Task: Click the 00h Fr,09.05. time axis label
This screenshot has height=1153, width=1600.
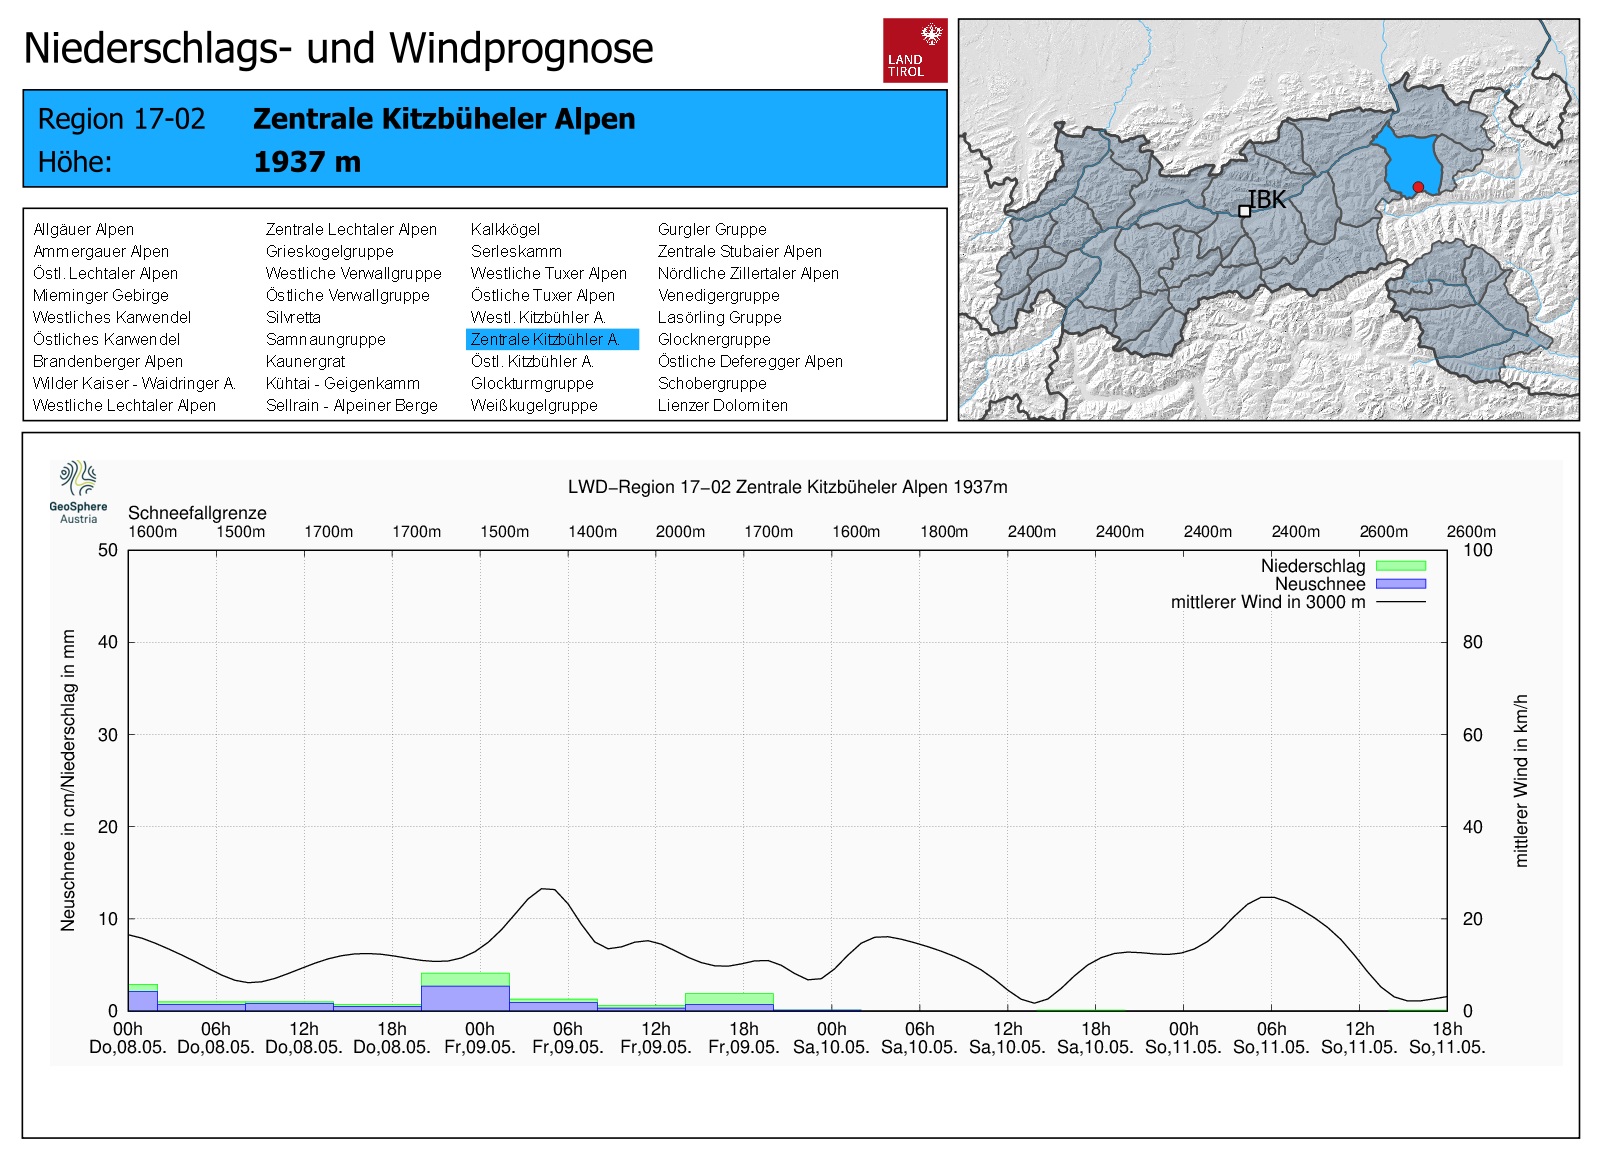Action: click(x=480, y=1038)
